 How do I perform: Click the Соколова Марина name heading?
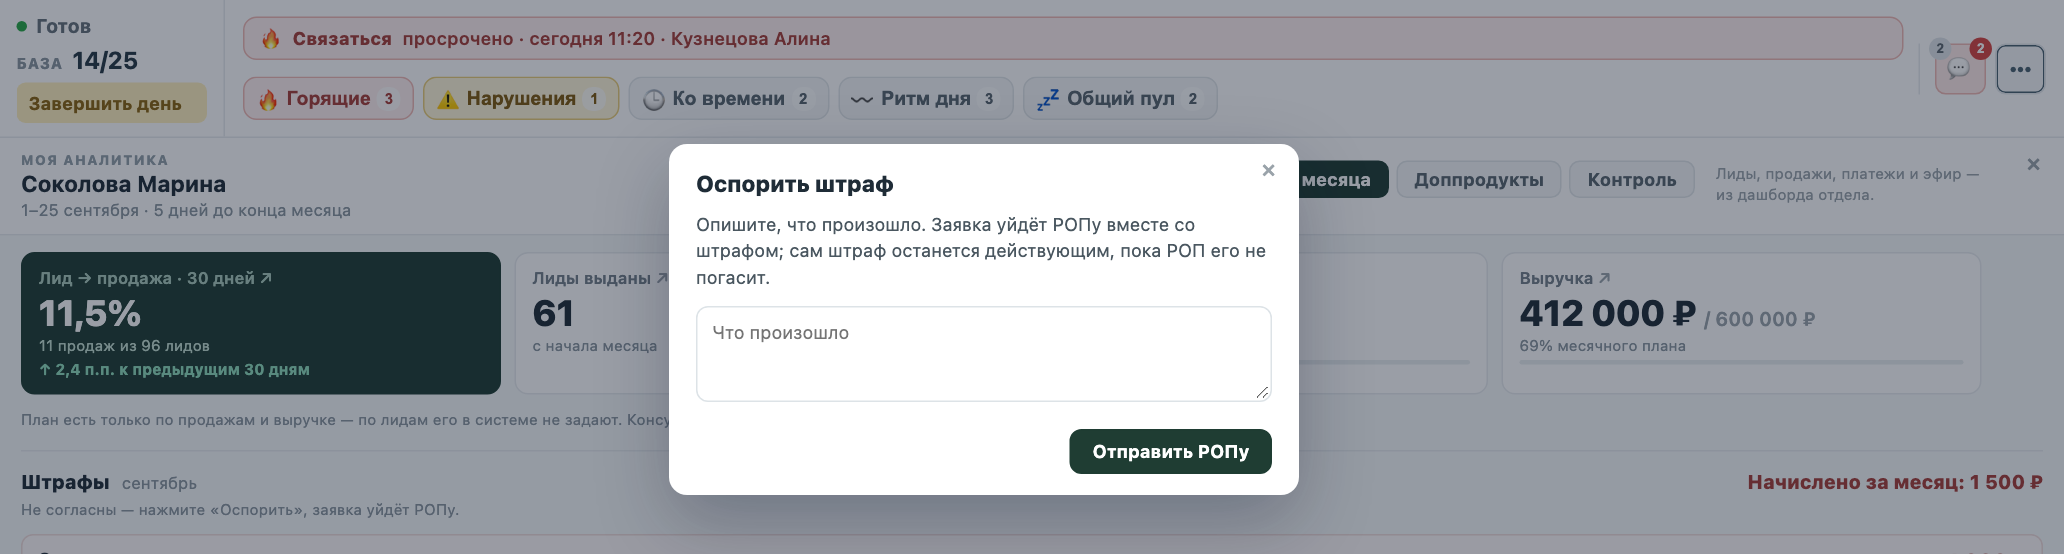123,184
